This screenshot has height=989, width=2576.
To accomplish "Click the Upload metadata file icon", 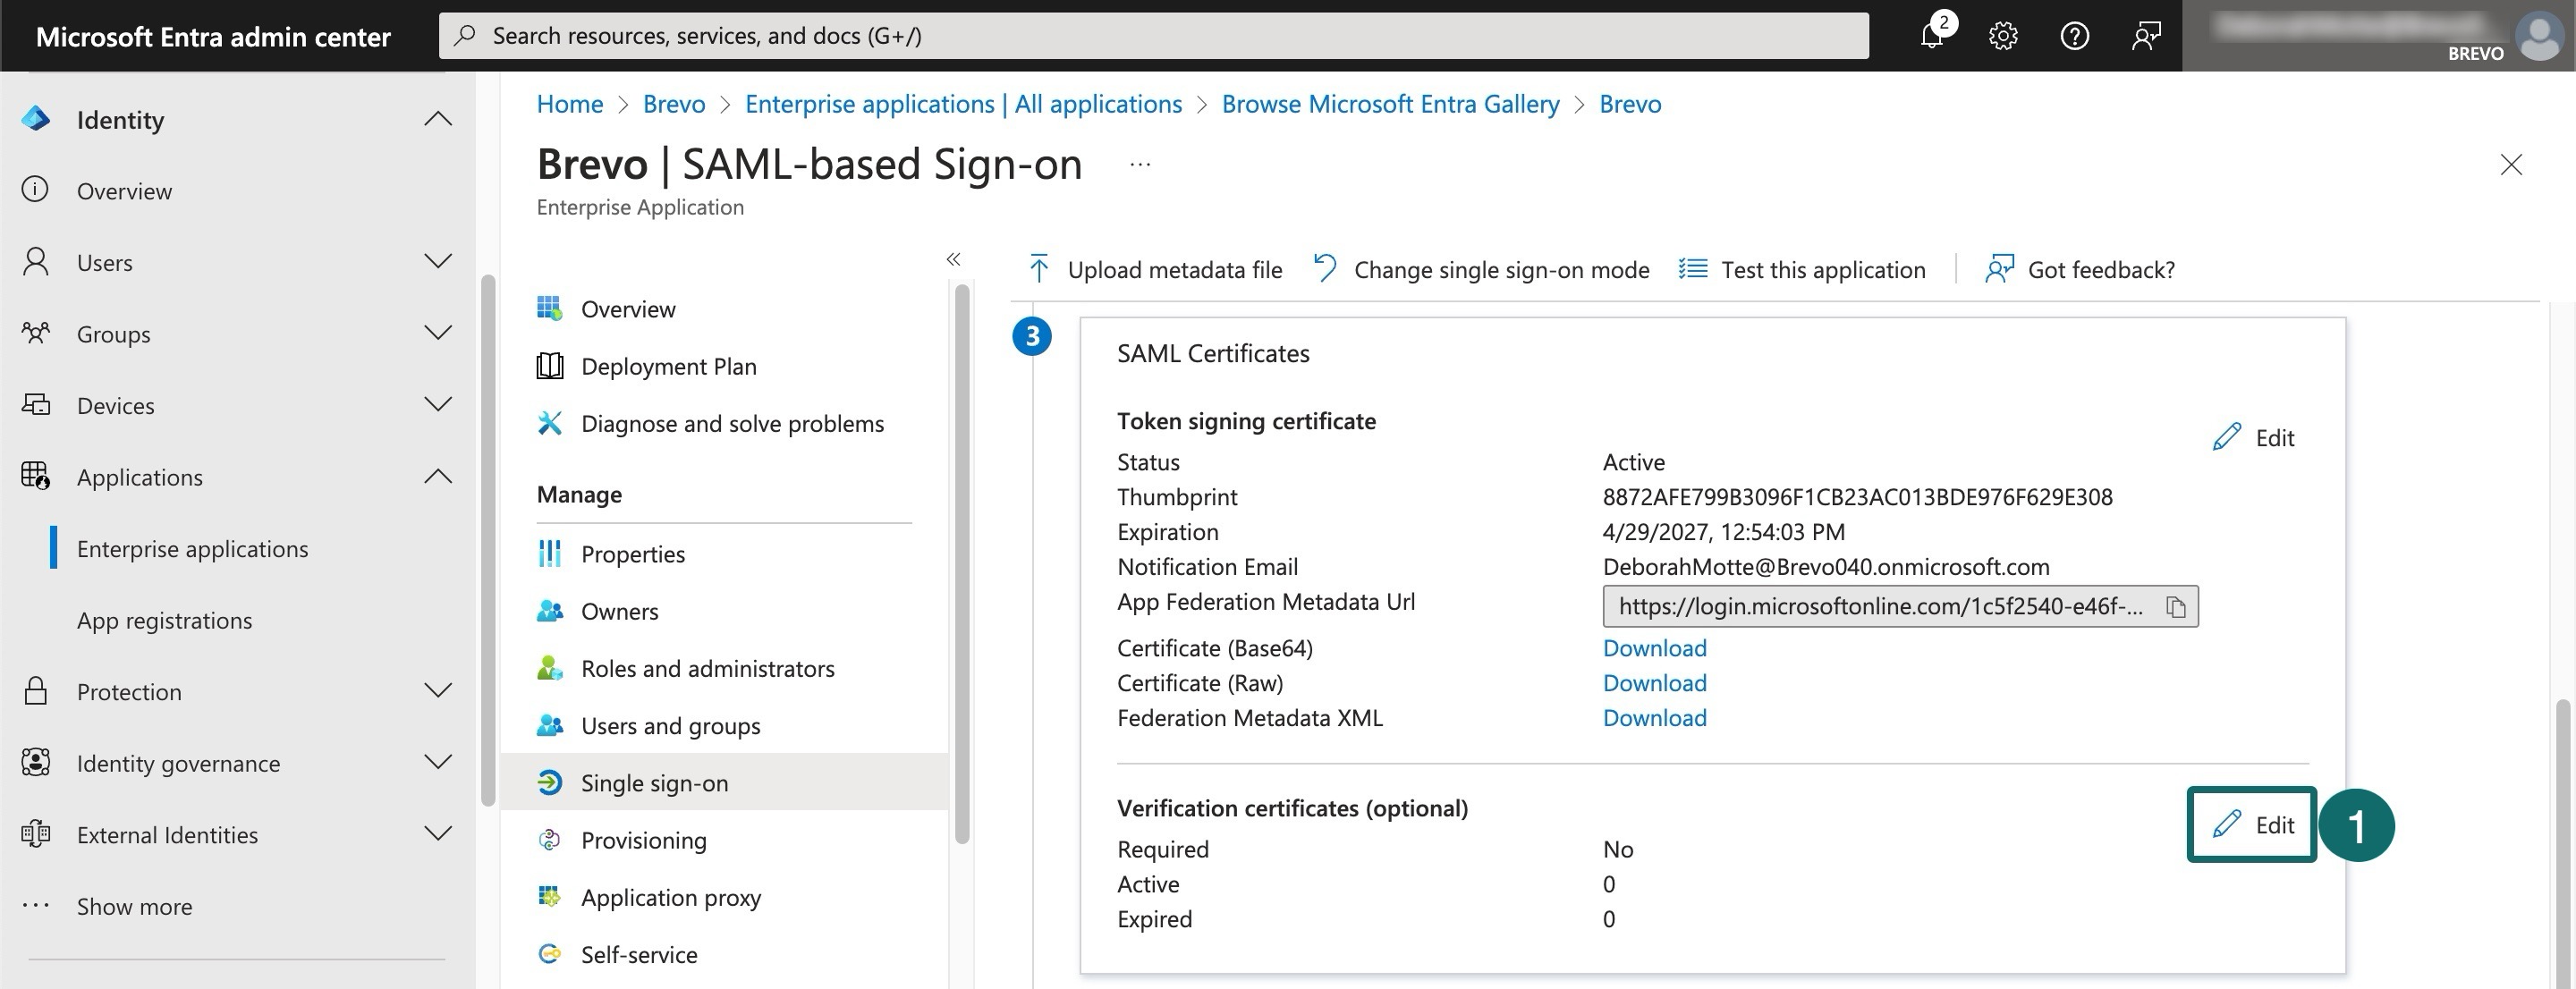I will (1040, 269).
